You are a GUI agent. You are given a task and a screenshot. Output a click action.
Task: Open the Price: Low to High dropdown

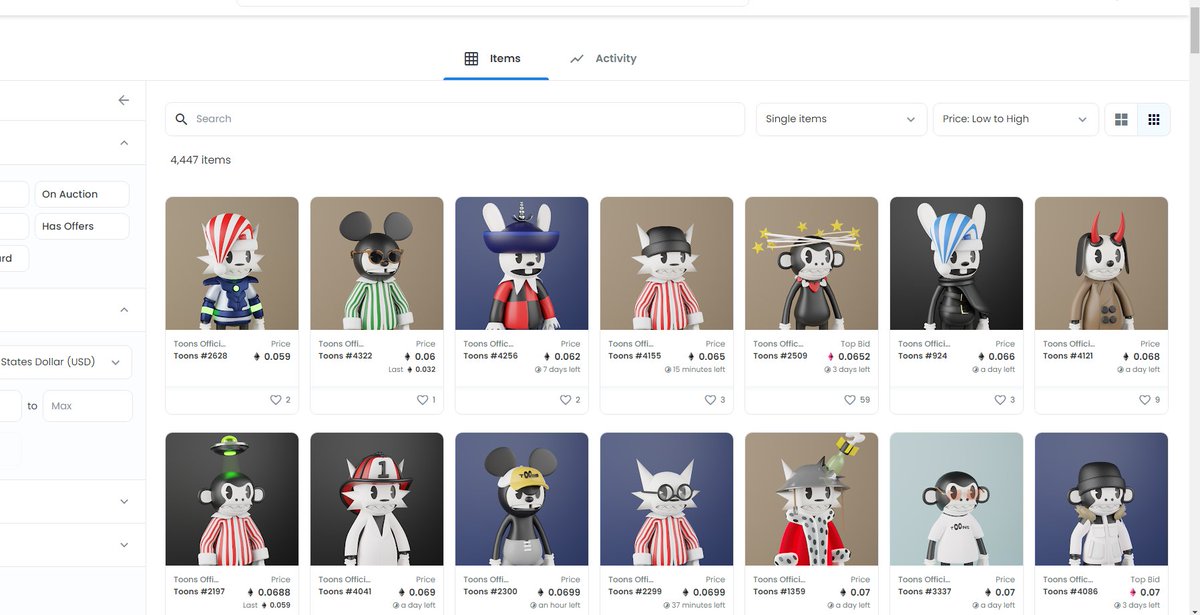(1014, 119)
